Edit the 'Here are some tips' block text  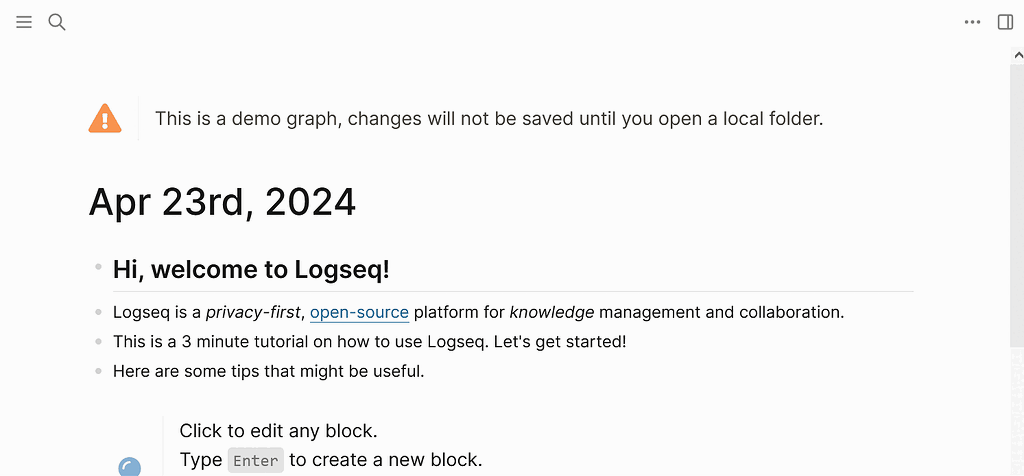click(x=268, y=372)
